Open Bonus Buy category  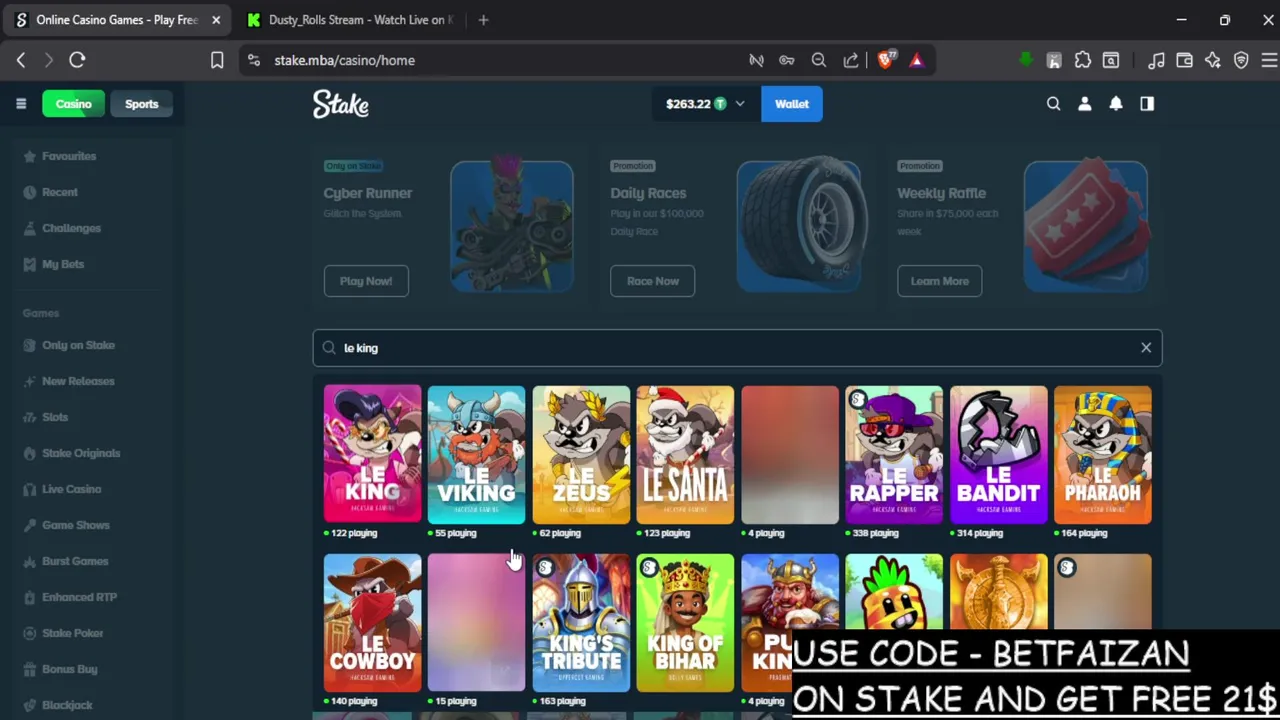(69, 669)
